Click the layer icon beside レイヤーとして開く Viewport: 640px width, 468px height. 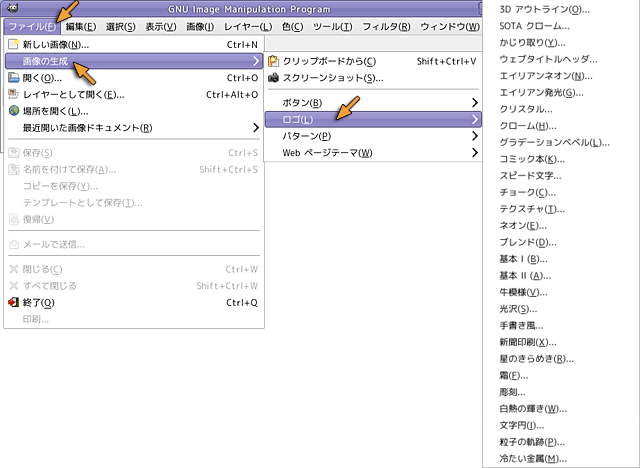coord(13,95)
